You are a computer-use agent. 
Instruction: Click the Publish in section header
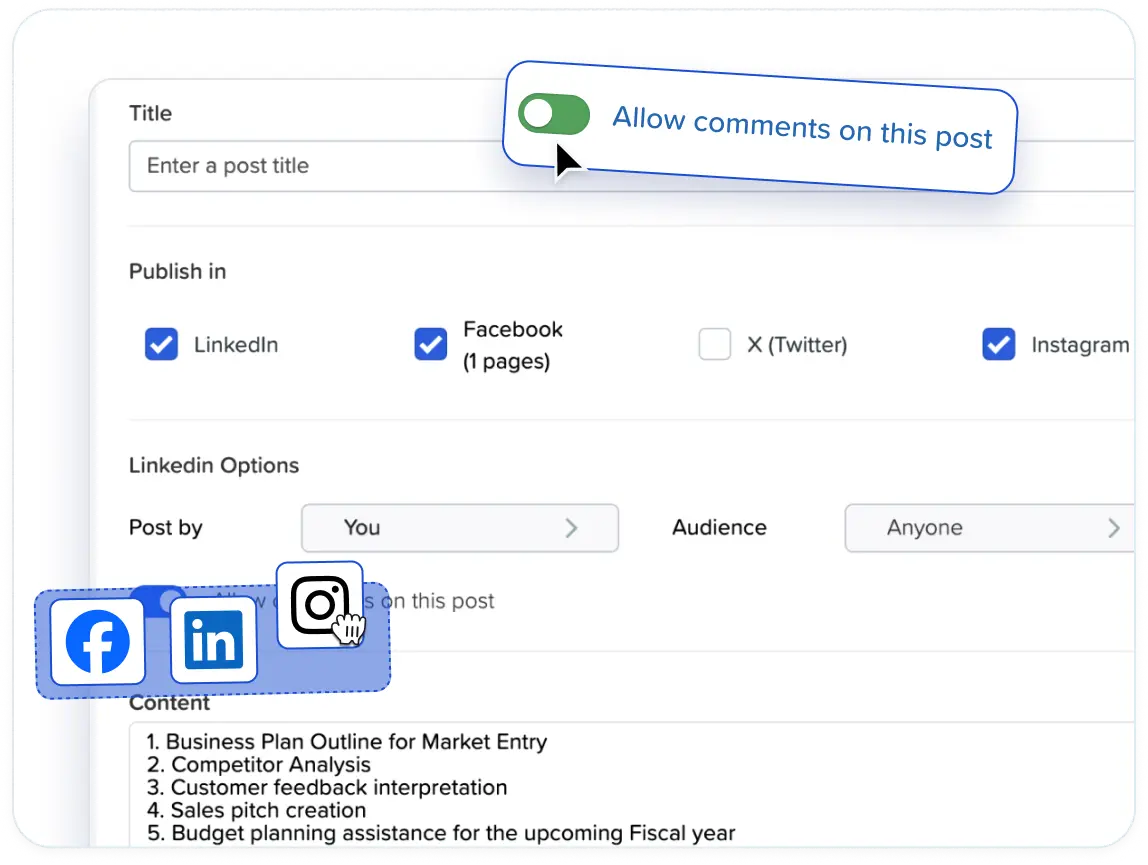tap(177, 271)
